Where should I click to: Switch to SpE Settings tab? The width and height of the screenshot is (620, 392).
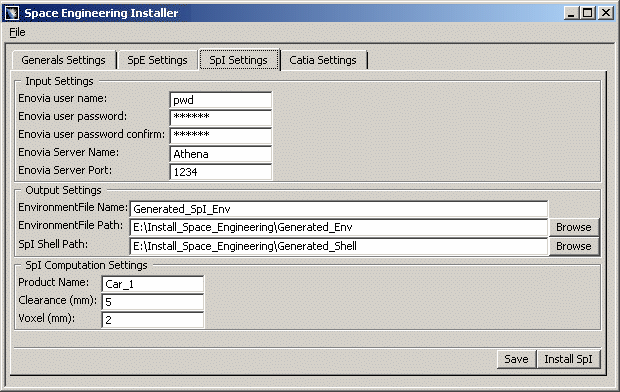click(157, 60)
